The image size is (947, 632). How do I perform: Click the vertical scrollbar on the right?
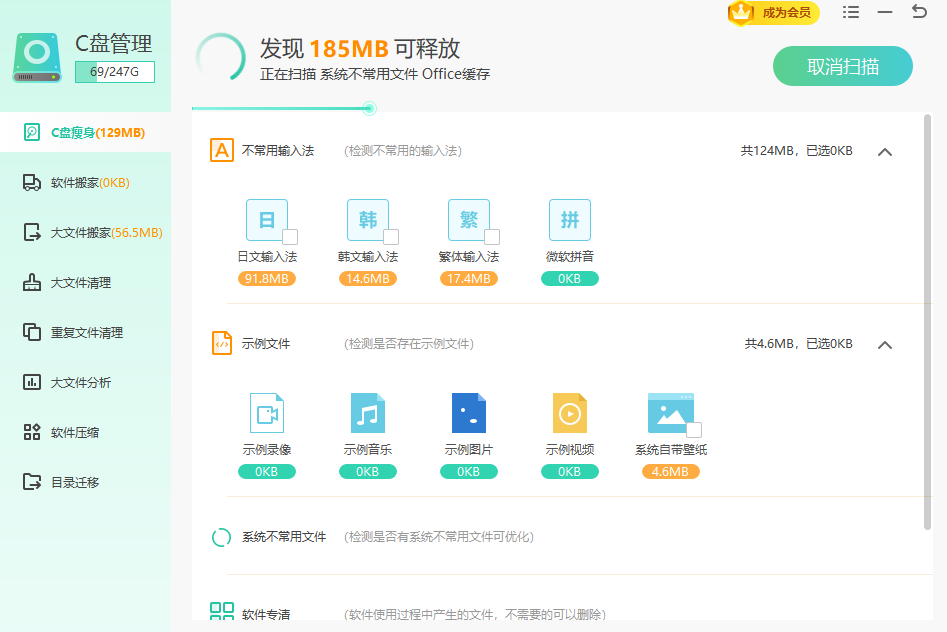[927, 320]
